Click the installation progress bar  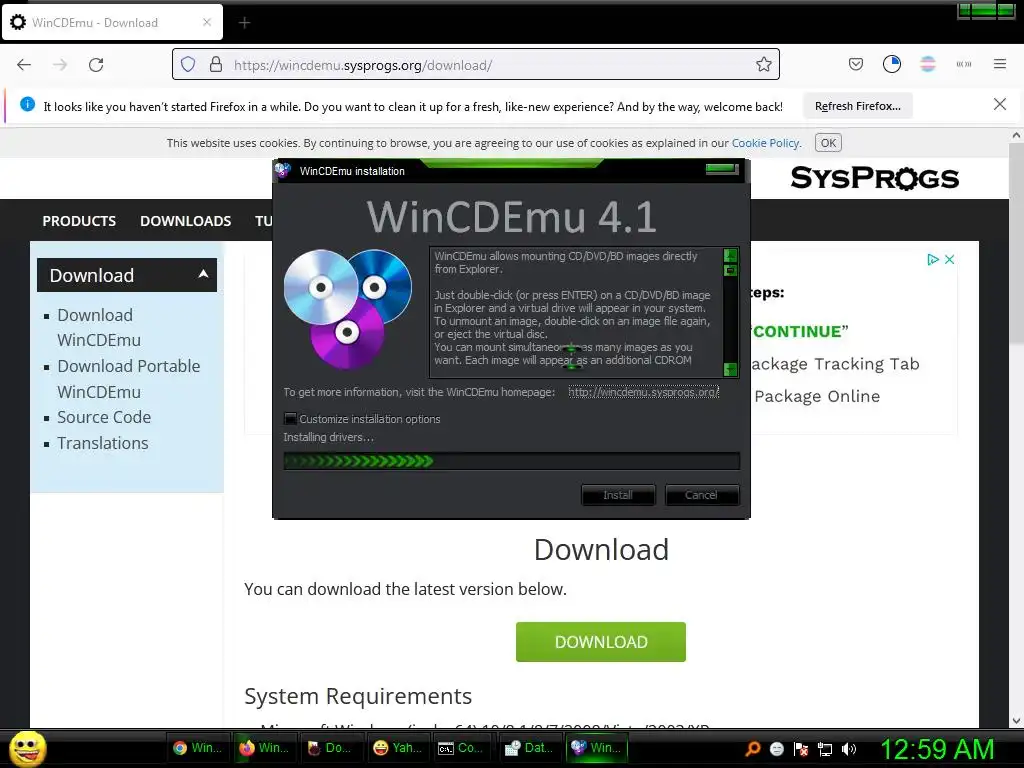[x=511, y=461]
